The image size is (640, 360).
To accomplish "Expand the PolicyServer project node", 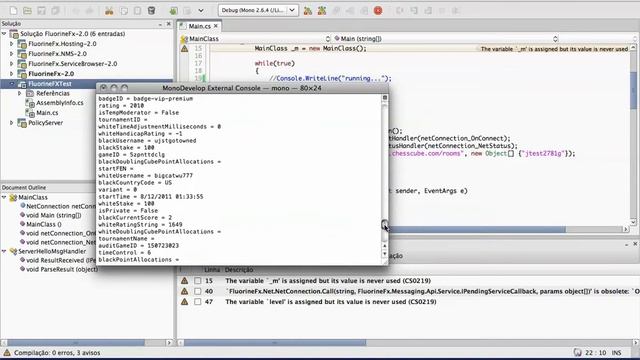I will (12, 123).
